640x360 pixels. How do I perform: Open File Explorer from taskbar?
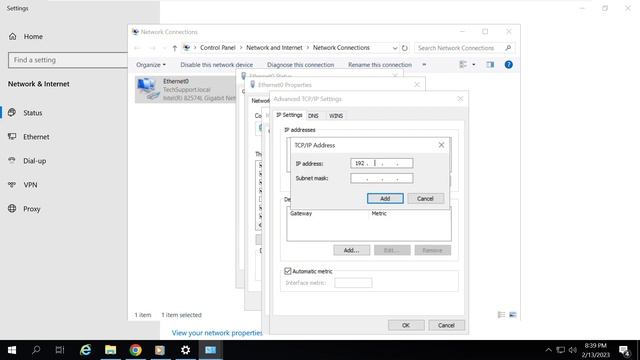coord(110,350)
